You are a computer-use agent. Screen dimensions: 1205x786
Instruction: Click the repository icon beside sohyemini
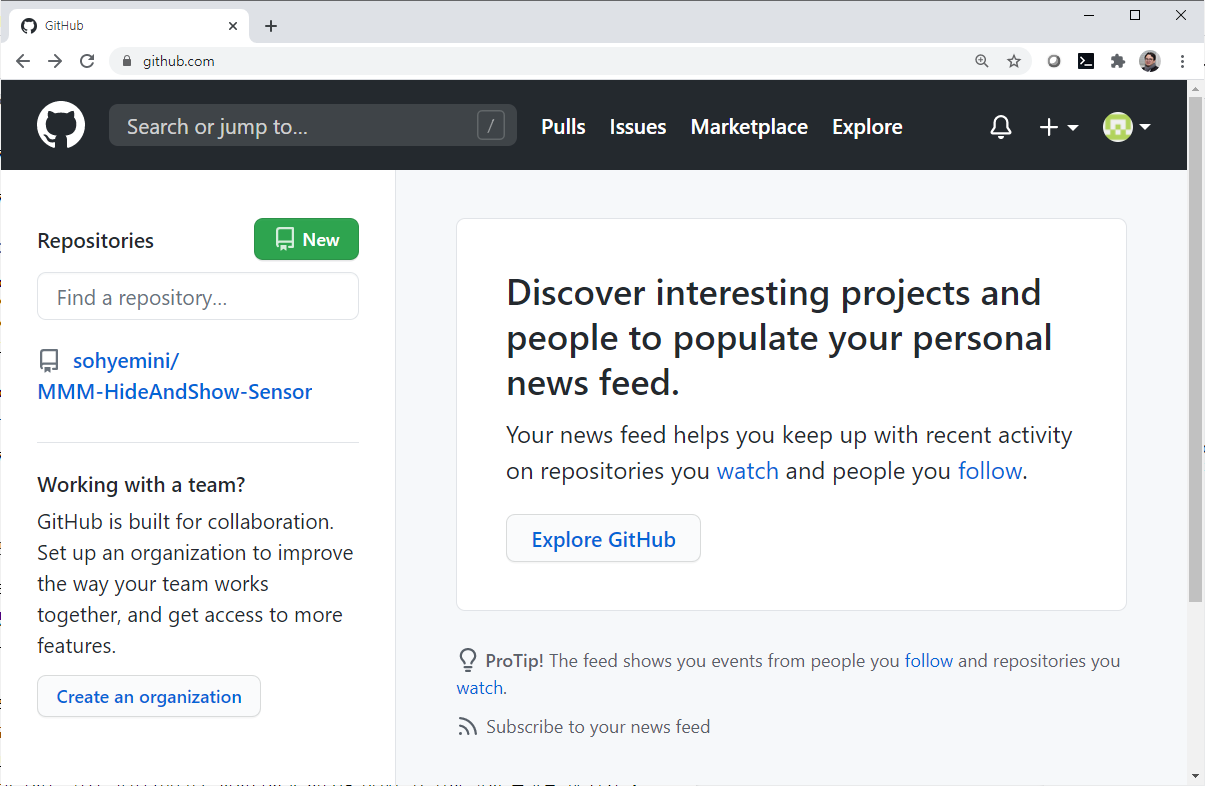tap(48, 361)
